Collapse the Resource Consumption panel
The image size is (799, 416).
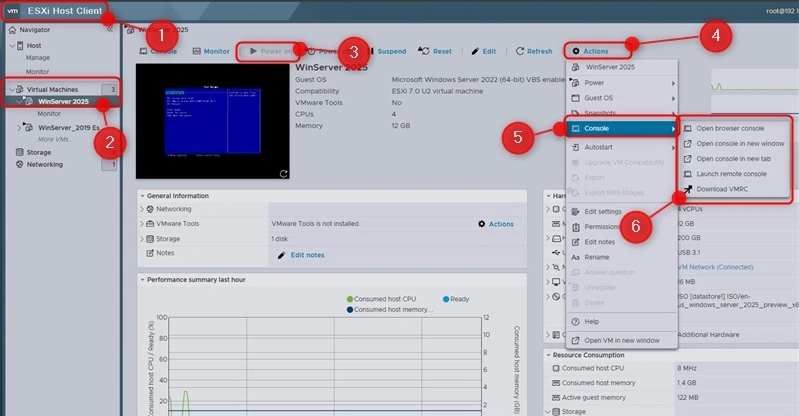[x=548, y=355]
